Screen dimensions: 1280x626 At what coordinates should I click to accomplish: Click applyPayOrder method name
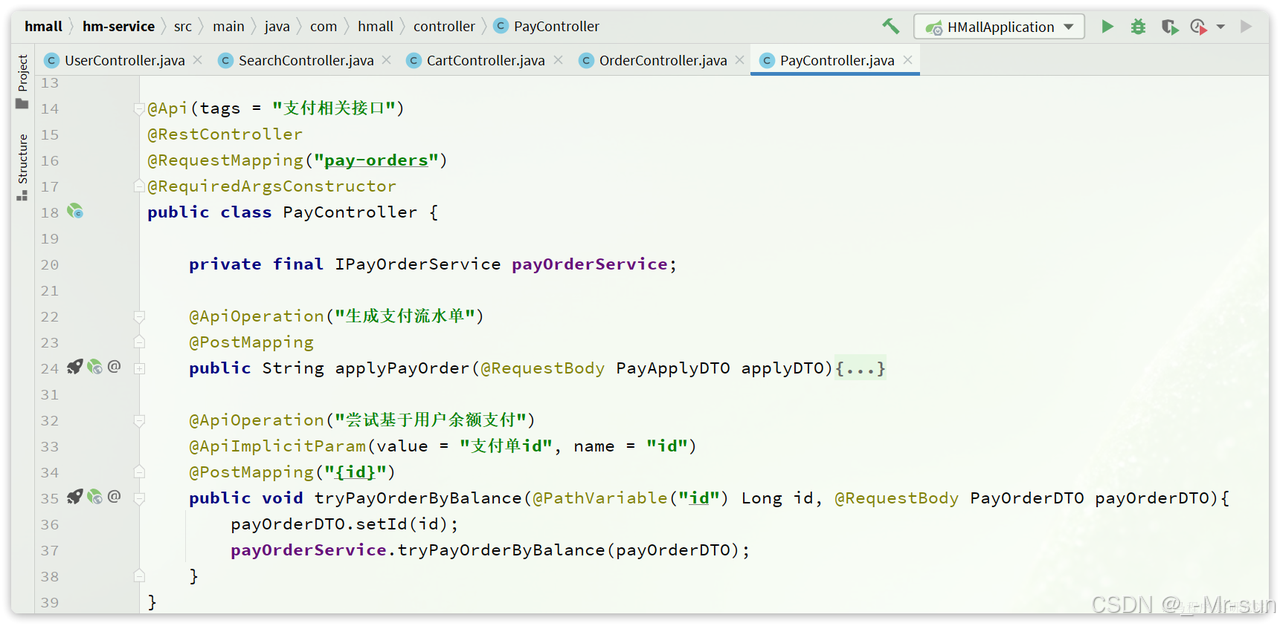click(402, 368)
